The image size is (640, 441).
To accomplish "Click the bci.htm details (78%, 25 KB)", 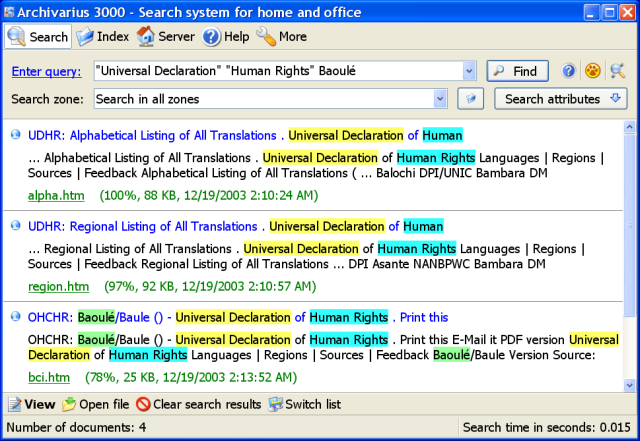I will click(x=191, y=377).
